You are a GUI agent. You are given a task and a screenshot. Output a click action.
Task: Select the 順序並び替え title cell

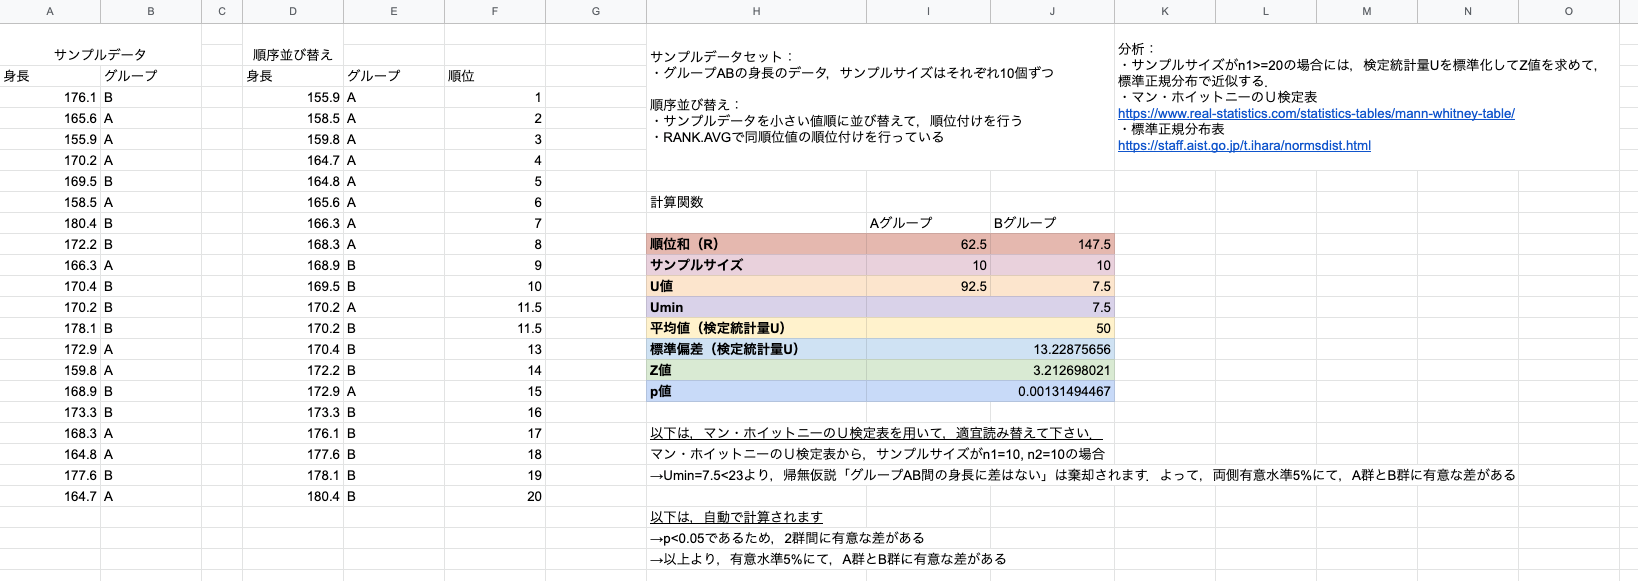point(293,55)
